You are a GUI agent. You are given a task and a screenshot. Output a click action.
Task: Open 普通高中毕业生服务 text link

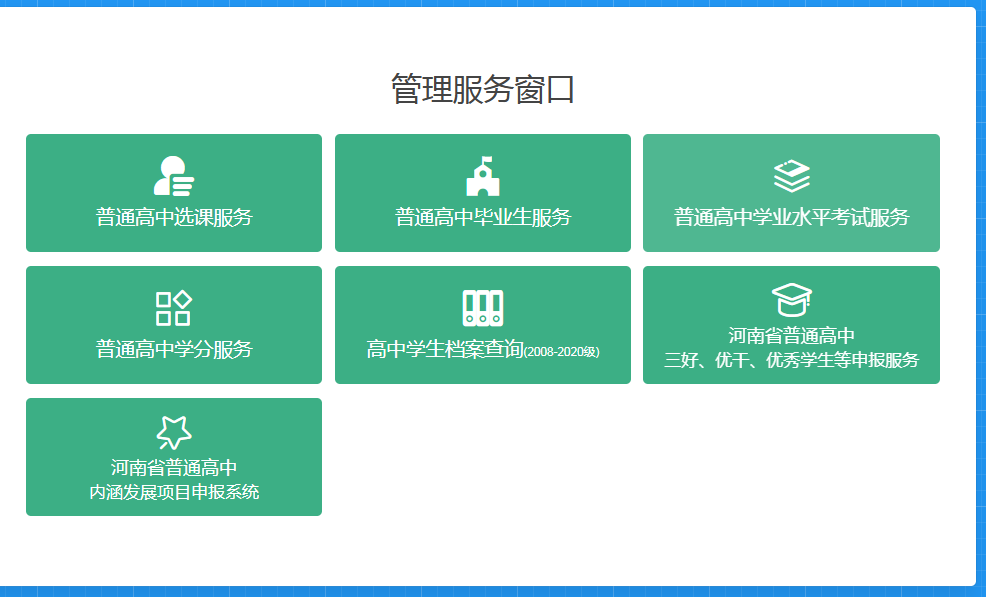click(482, 217)
